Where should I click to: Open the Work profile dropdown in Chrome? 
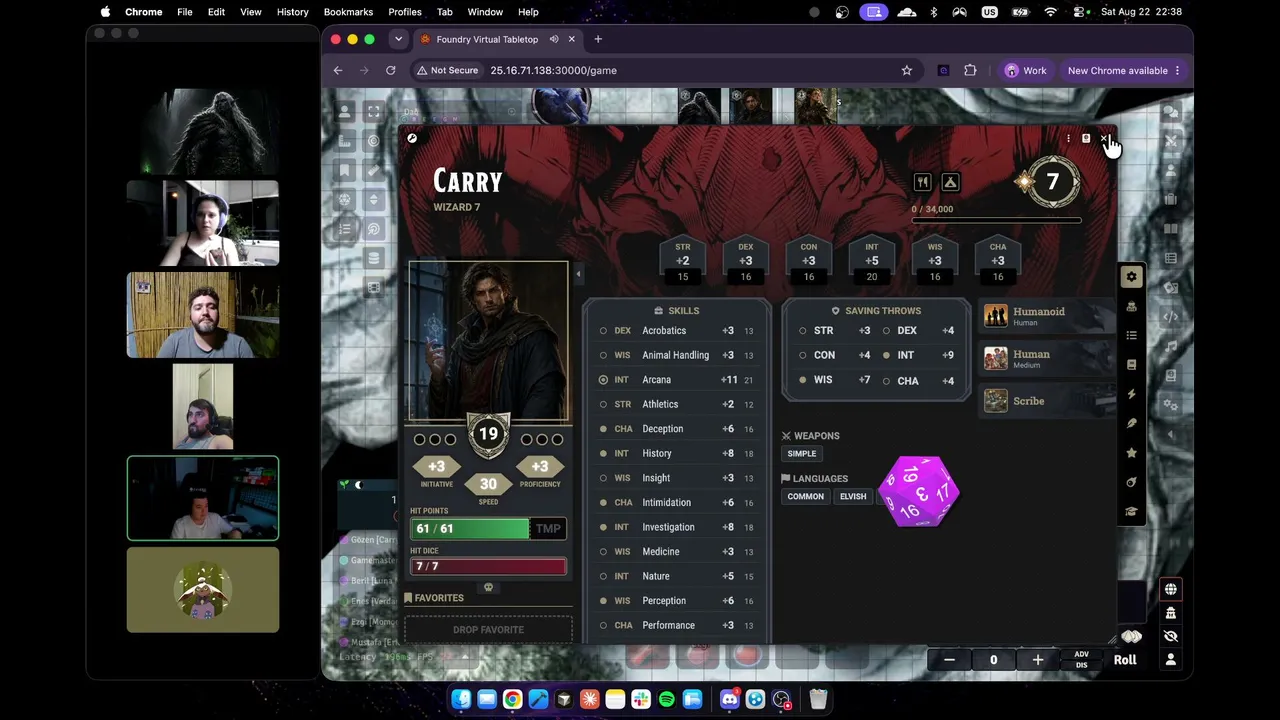click(x=1026, y=71)
